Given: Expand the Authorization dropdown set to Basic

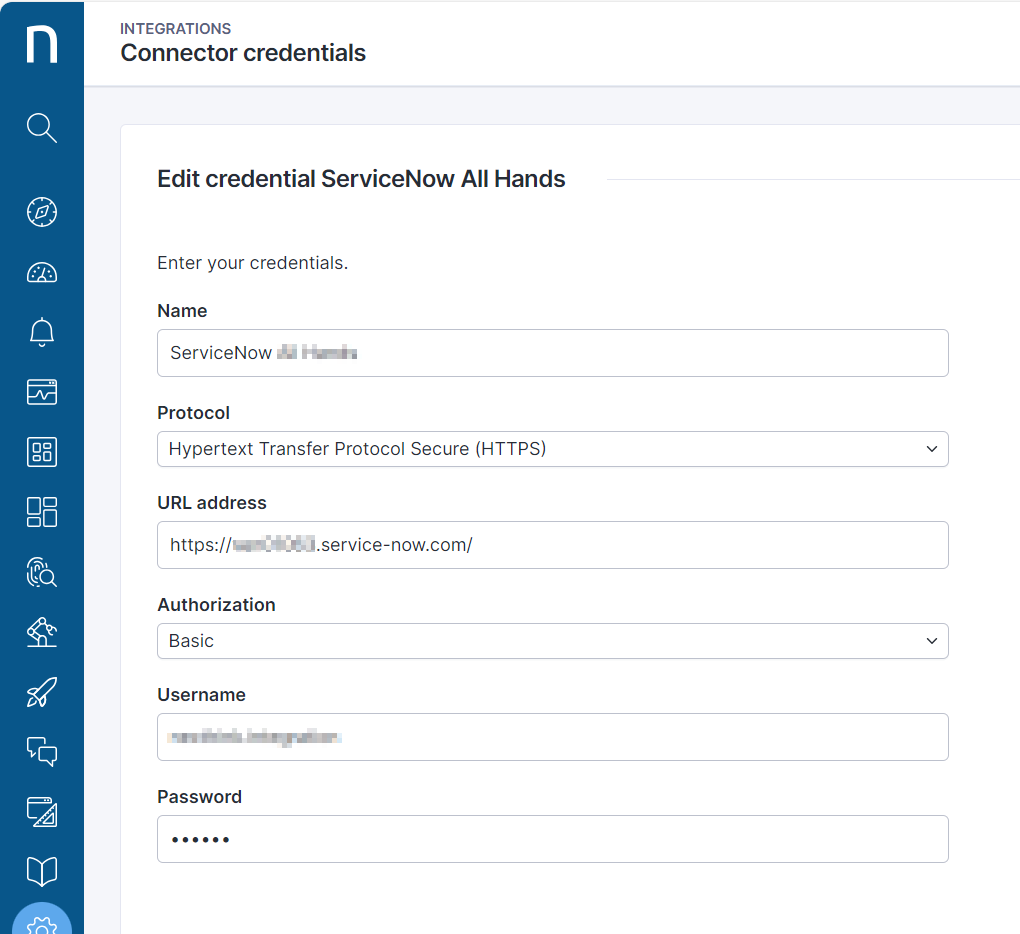Looking at the screenshot, I should tap(552, 641).
